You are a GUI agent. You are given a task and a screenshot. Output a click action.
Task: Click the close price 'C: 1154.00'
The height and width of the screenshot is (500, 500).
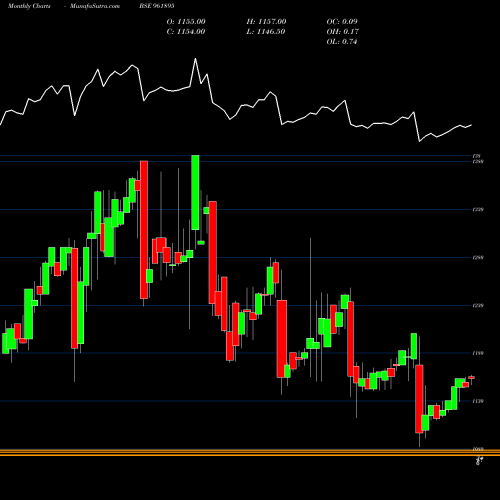tap(186, 32)
